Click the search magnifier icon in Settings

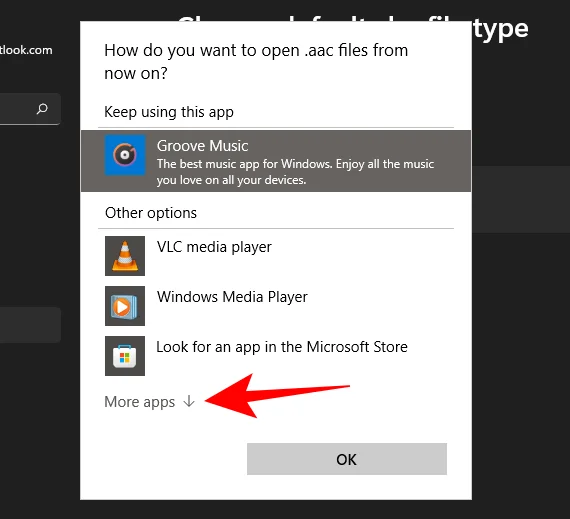click(x=42, y=109)
